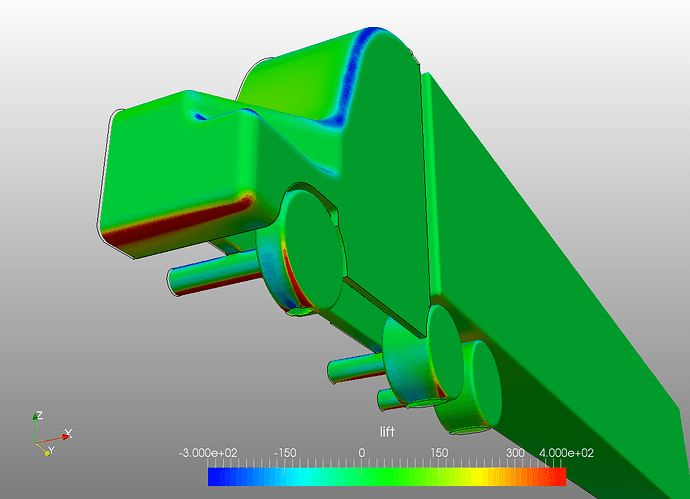
Task: Click the lift color legend bar
Action: coord(387,477)
